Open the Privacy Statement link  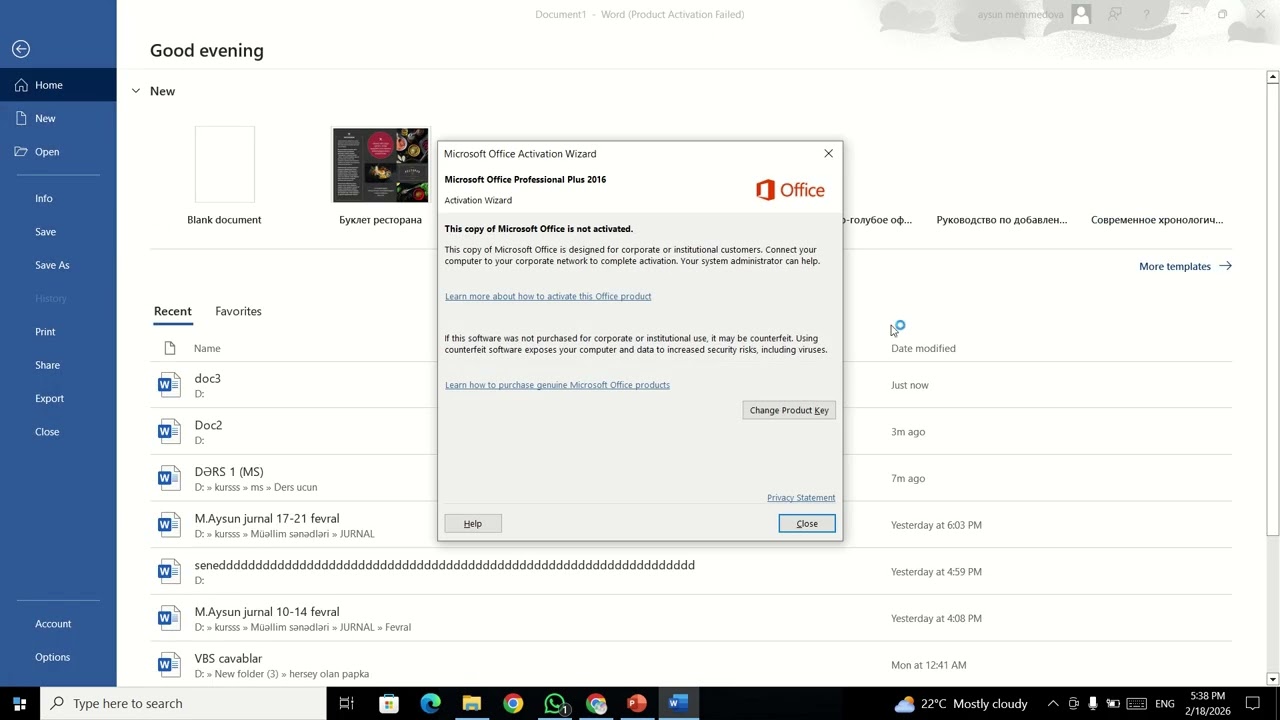801,498
